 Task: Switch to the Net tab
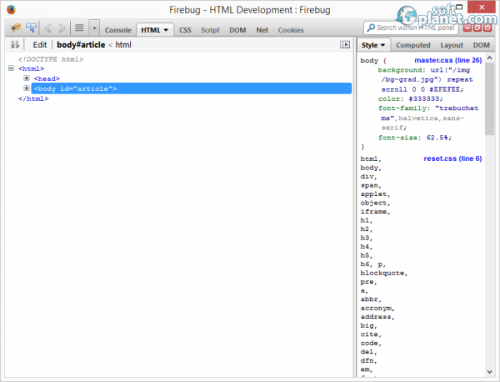(x=262, y=30)
